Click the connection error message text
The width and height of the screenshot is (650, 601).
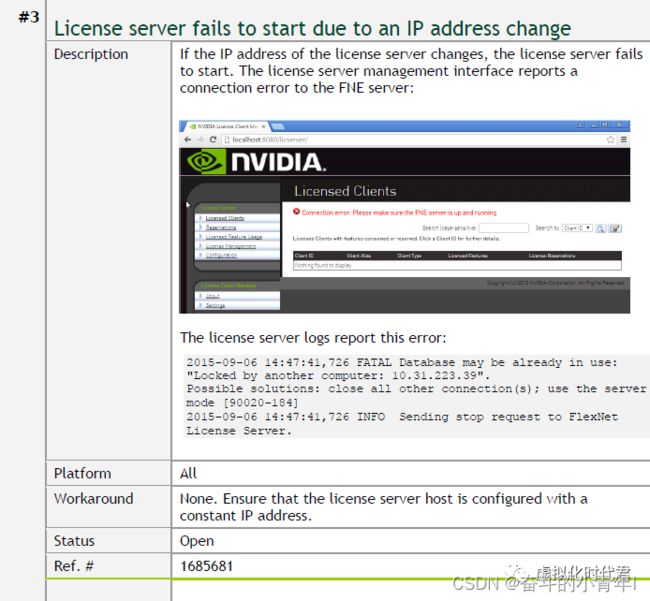pyautogui.click(x=399, y=213)
